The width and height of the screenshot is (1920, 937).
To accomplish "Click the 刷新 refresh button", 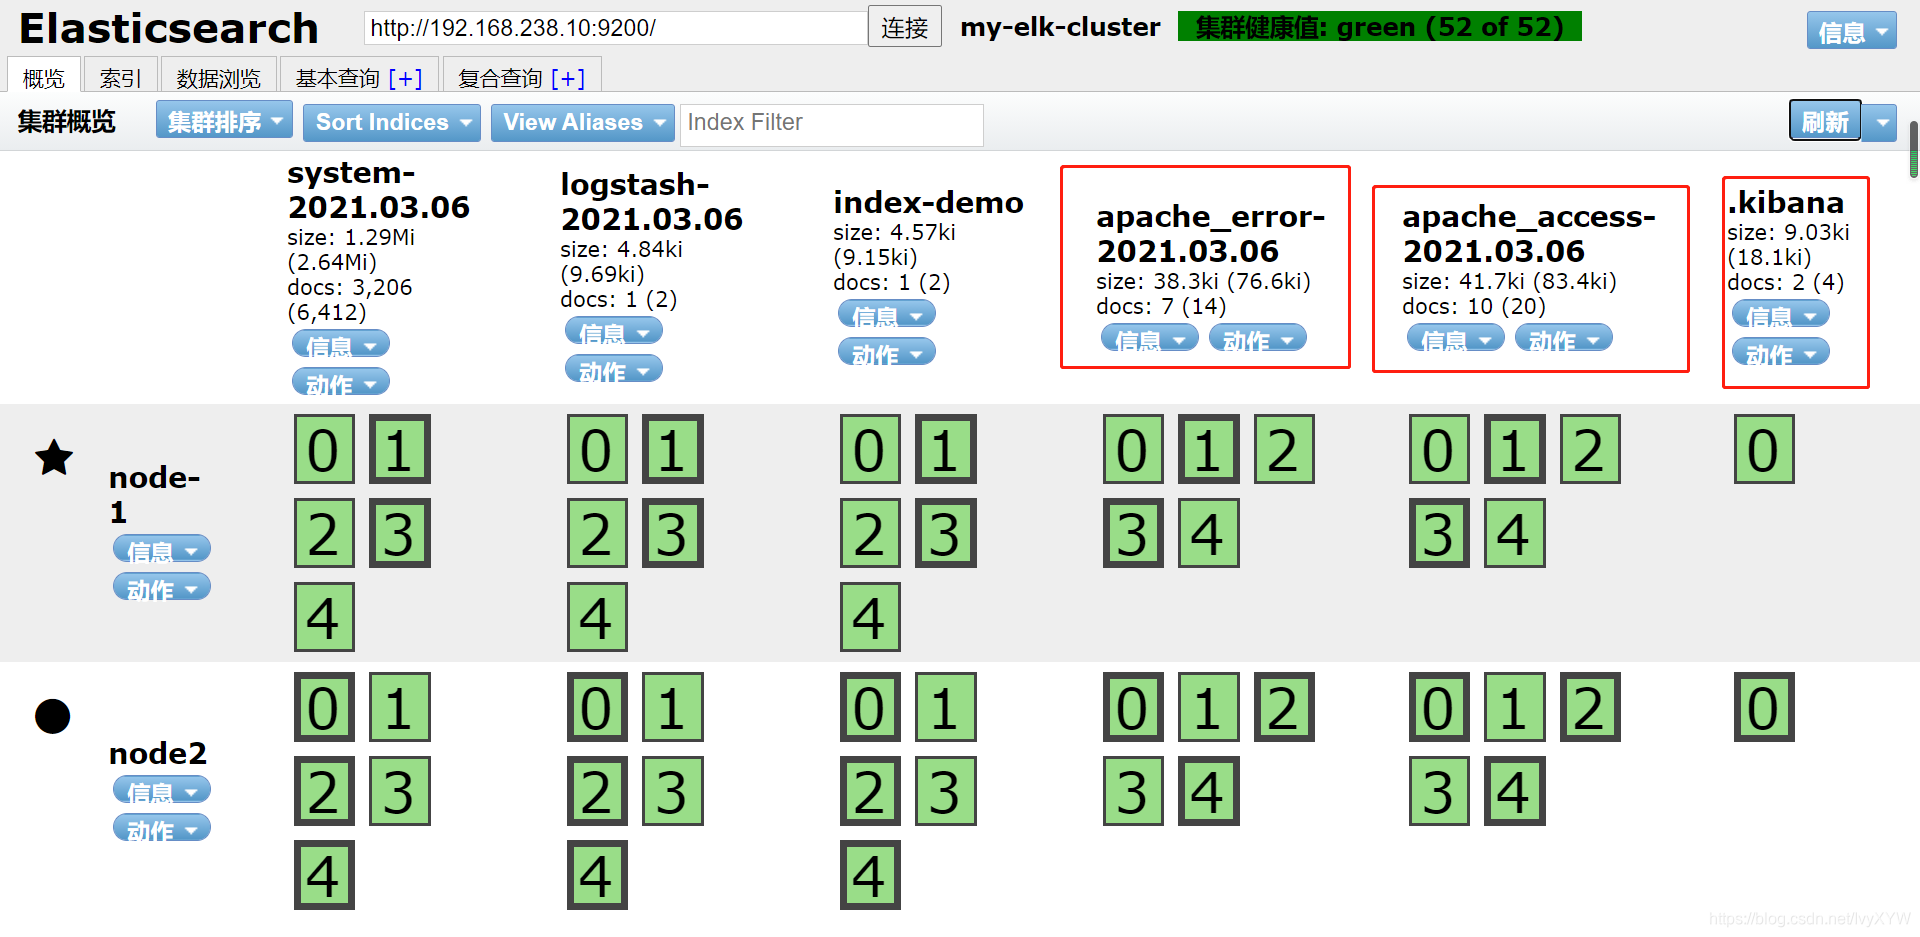I will 1825,122.
